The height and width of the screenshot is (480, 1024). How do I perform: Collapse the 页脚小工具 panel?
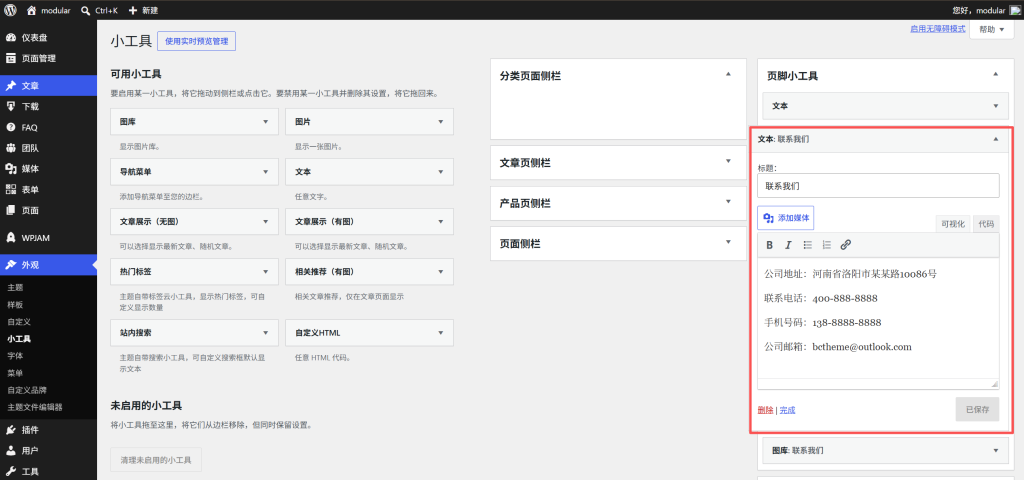(x=995, y=74)
